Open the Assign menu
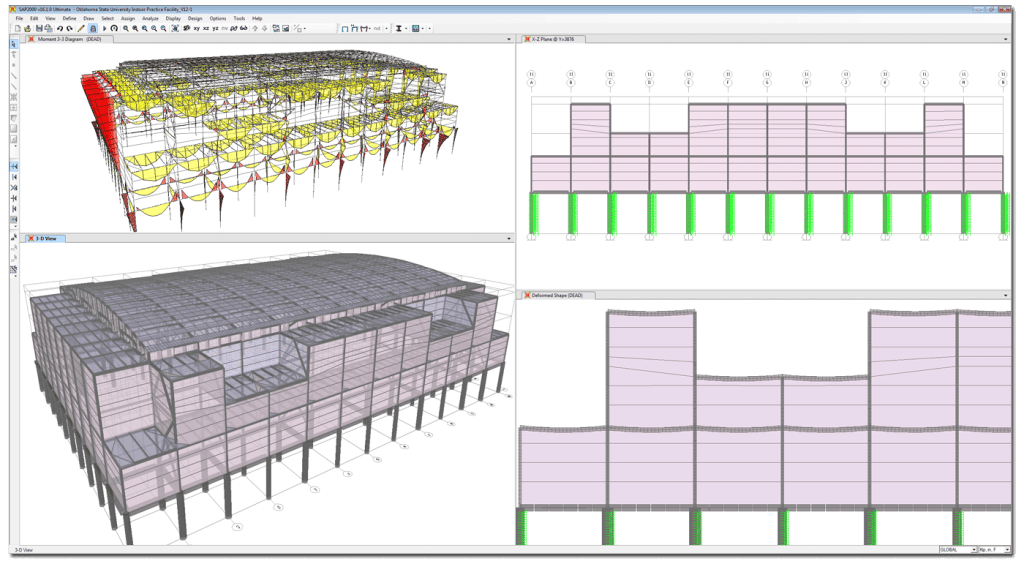 [128, 18]
